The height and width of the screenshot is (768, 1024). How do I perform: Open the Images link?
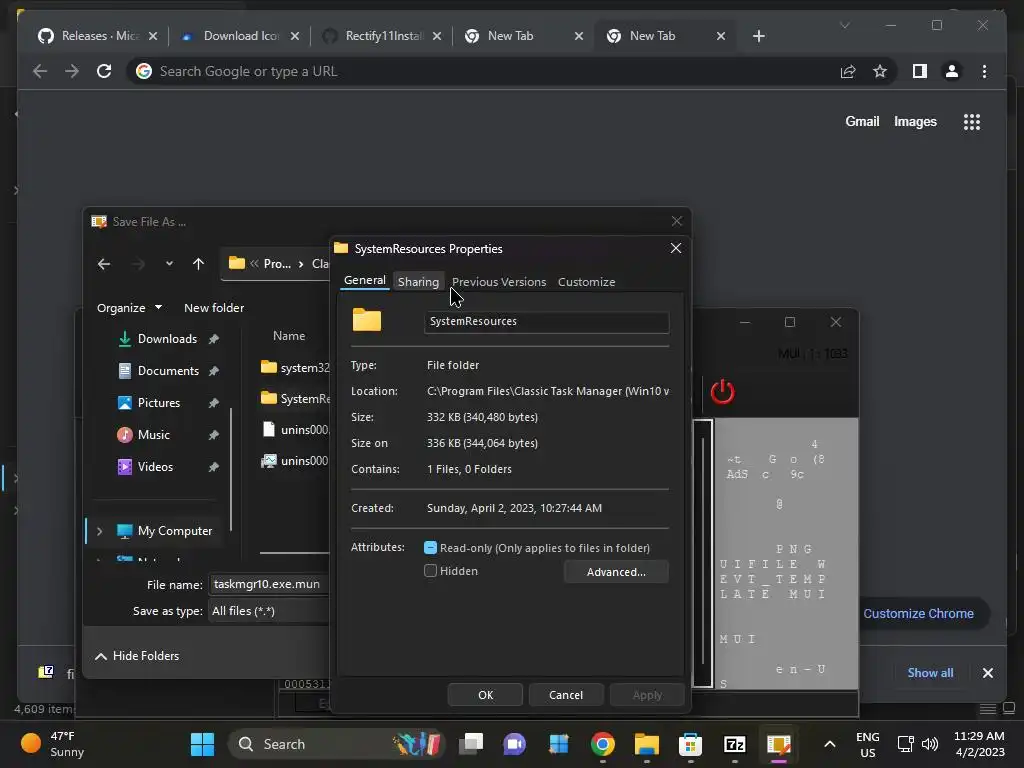coord(915,121)
